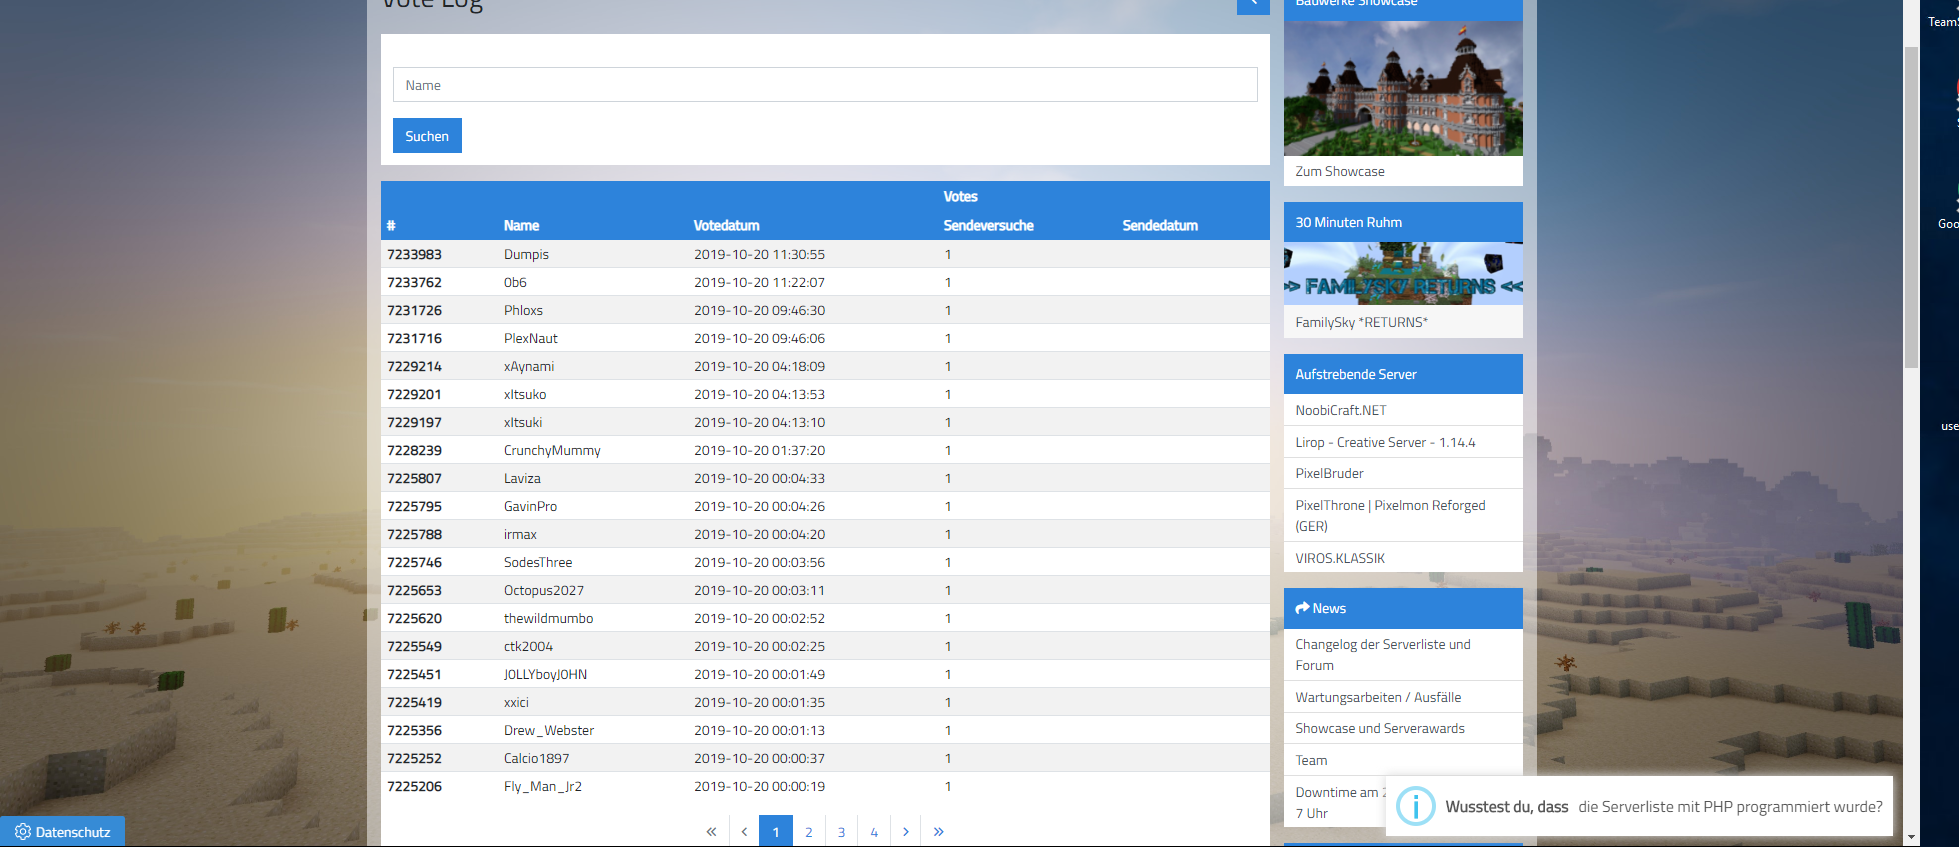Click the page vertical scrollbar thumb

[x=1911, y=207]
